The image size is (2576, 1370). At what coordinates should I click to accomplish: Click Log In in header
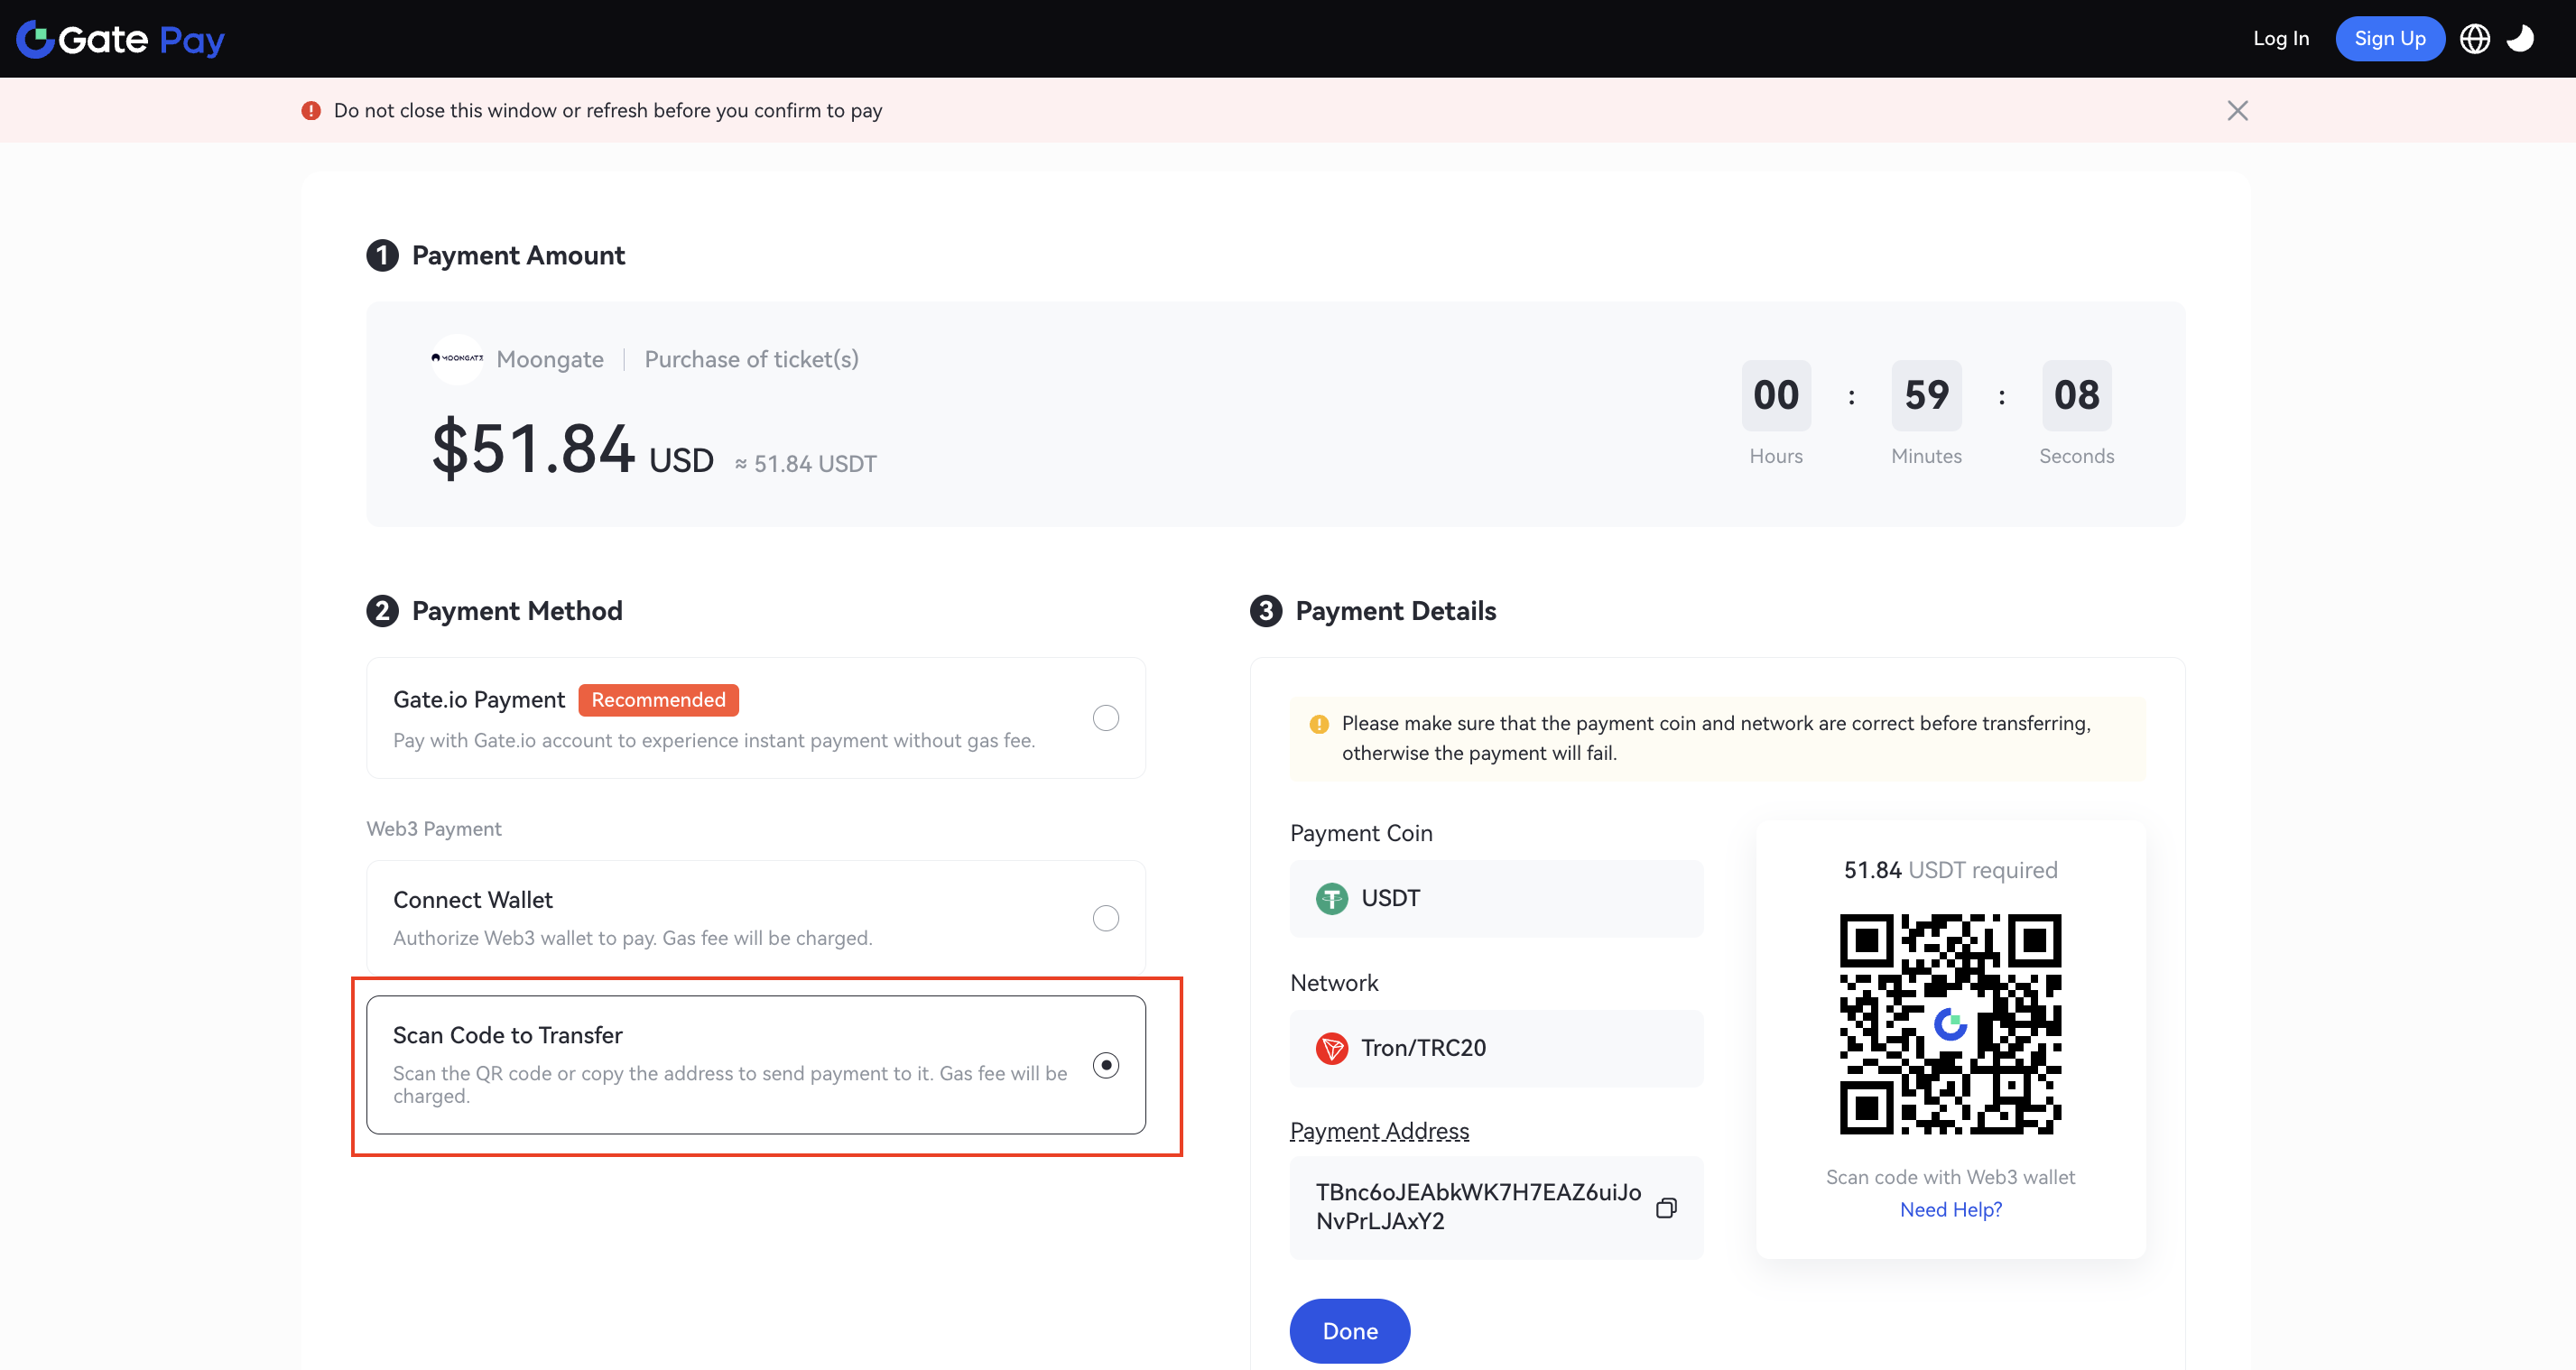(2280, 39)
